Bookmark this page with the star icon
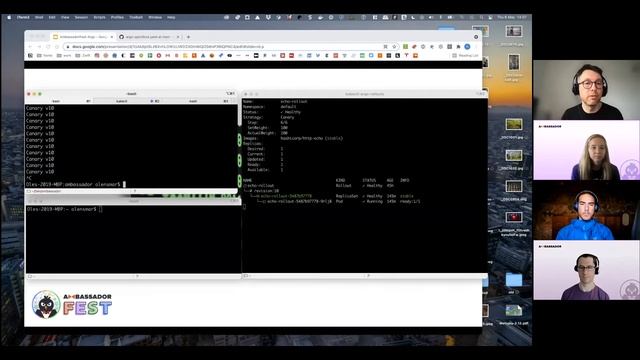This screenshot has width=640, height=360. pos(394,47)
